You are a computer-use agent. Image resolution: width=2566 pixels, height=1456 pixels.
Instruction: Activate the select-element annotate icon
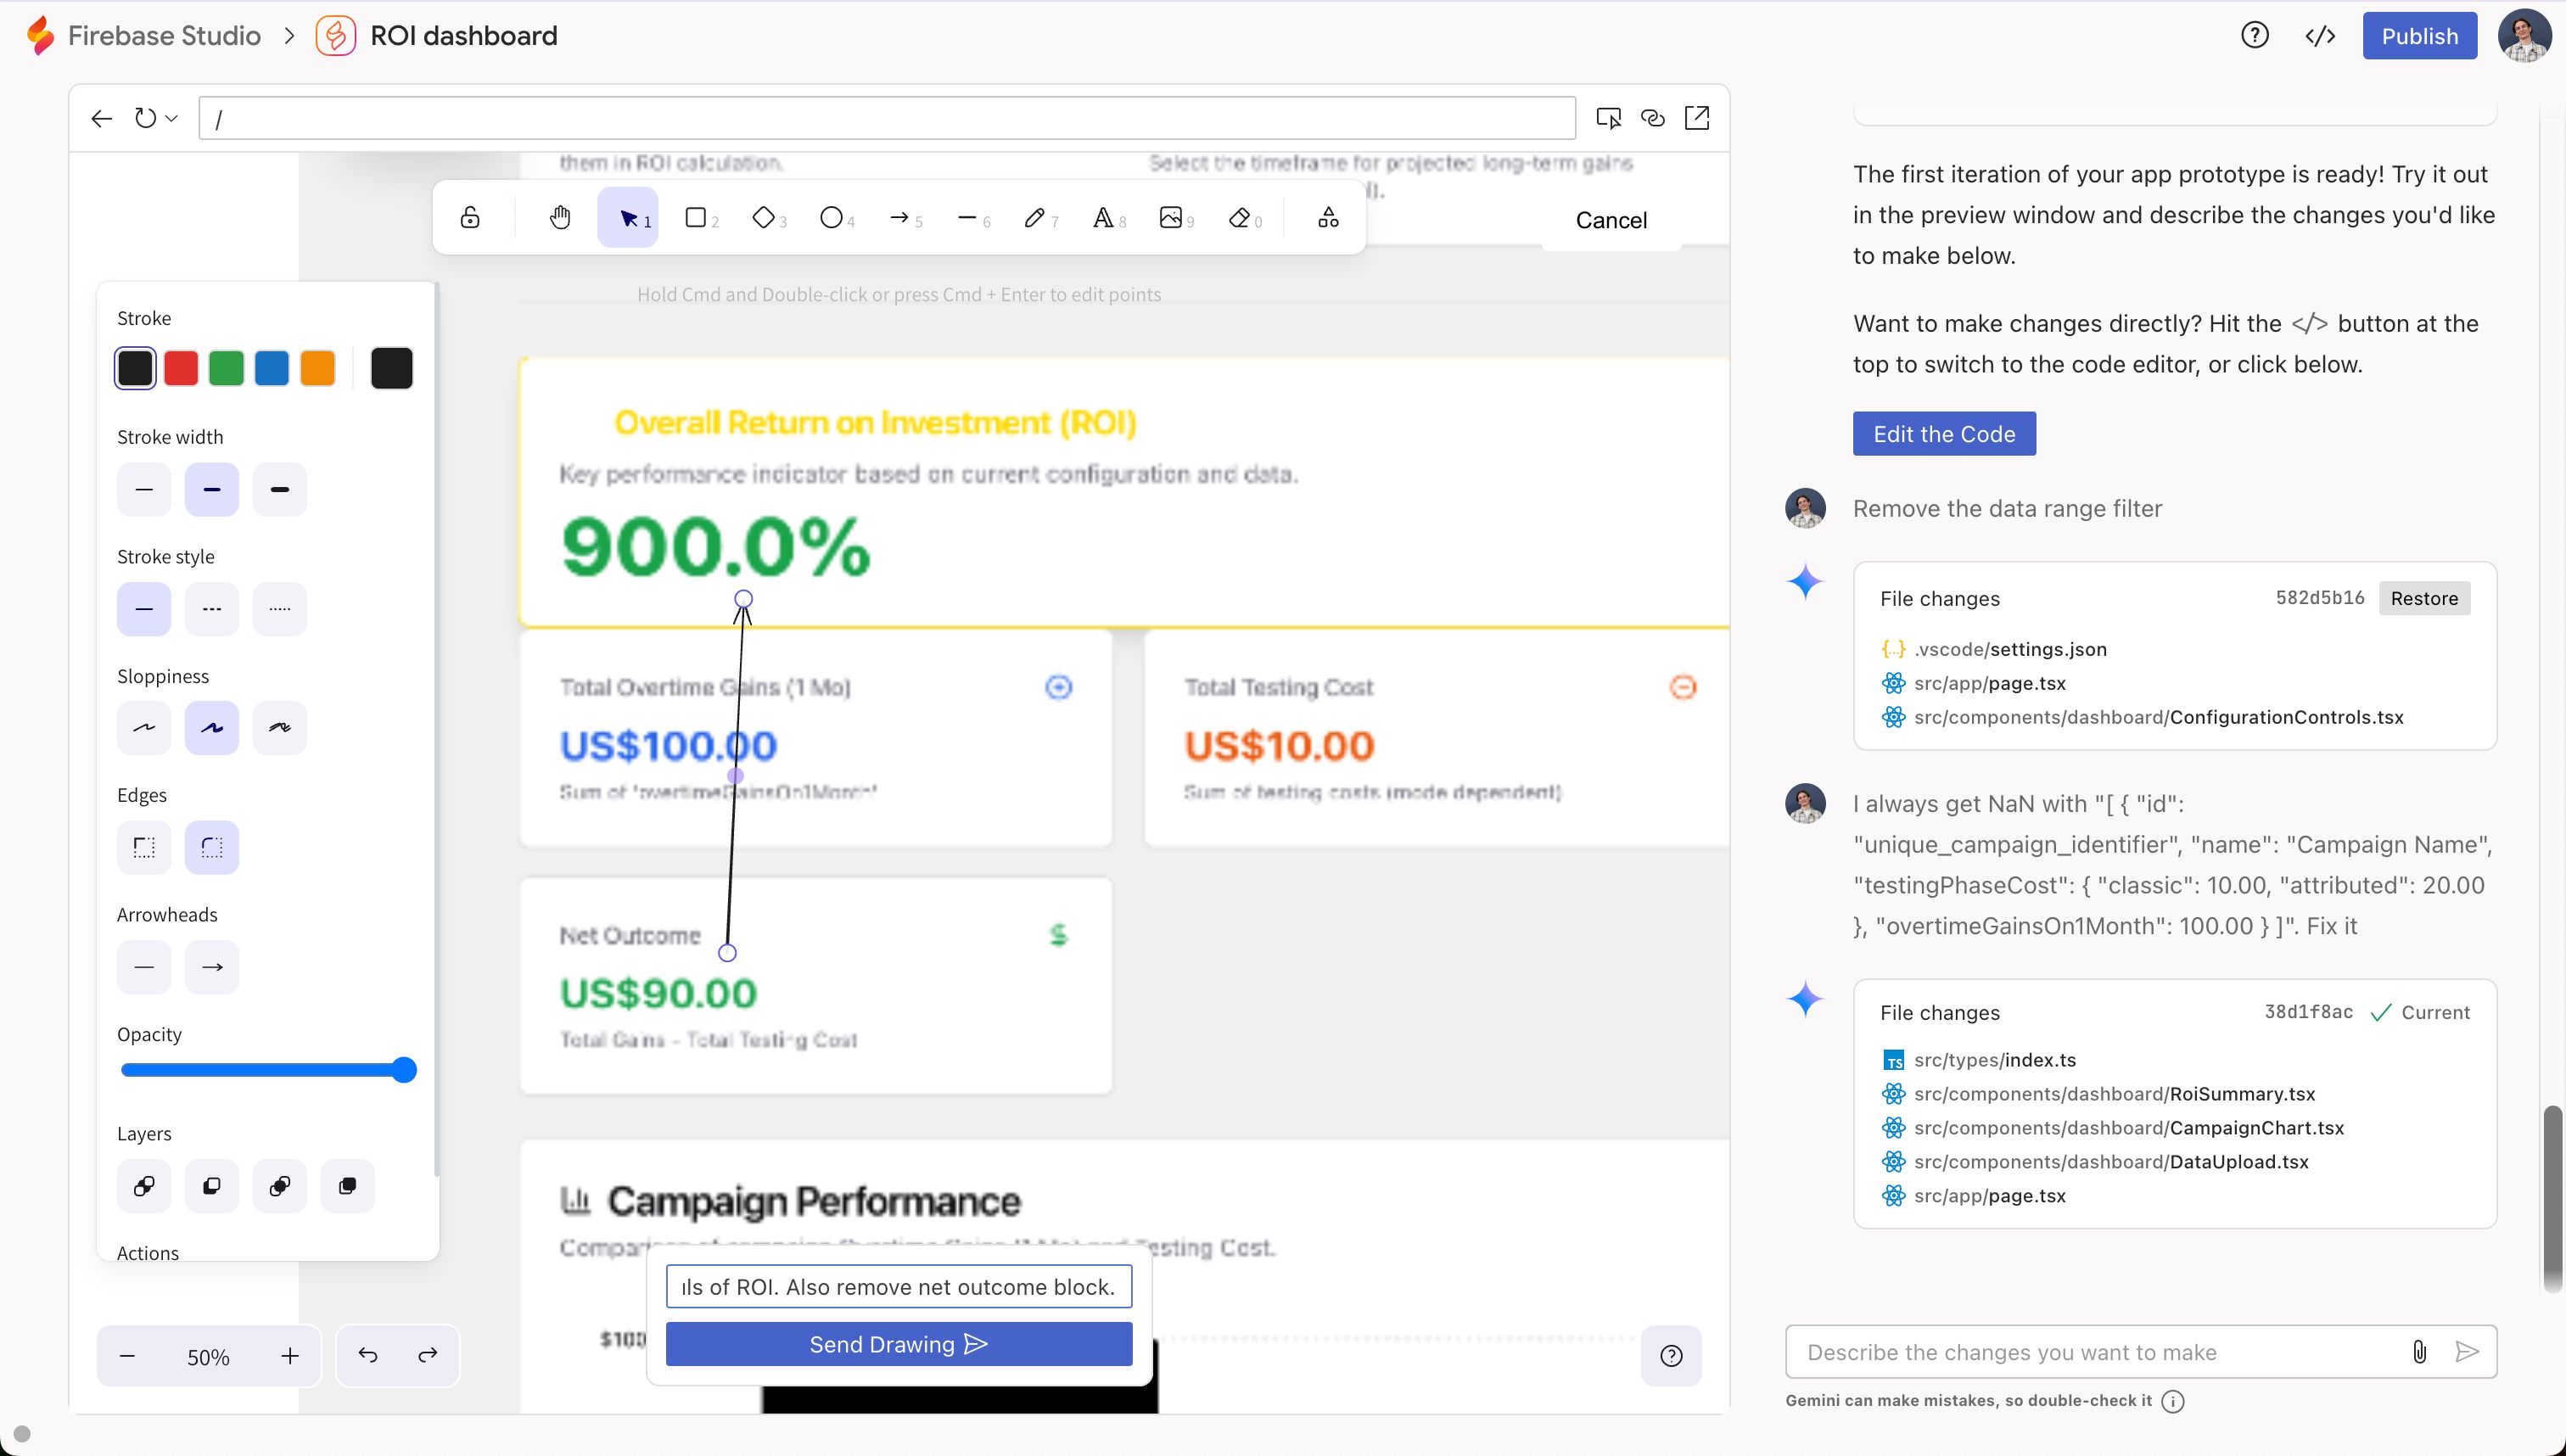coord(1608,118)
